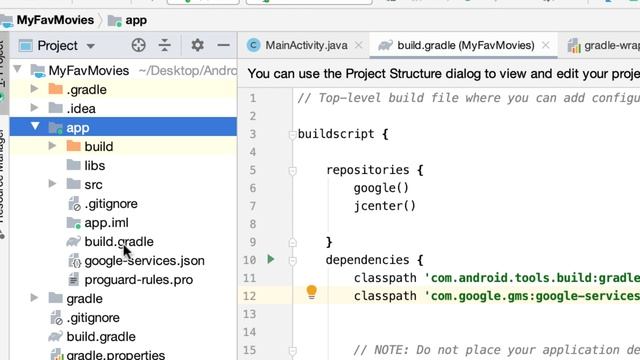The width and height of the screenshot is (640, 360).
Task: Select the .idea folder row
Action: point(123,109)
